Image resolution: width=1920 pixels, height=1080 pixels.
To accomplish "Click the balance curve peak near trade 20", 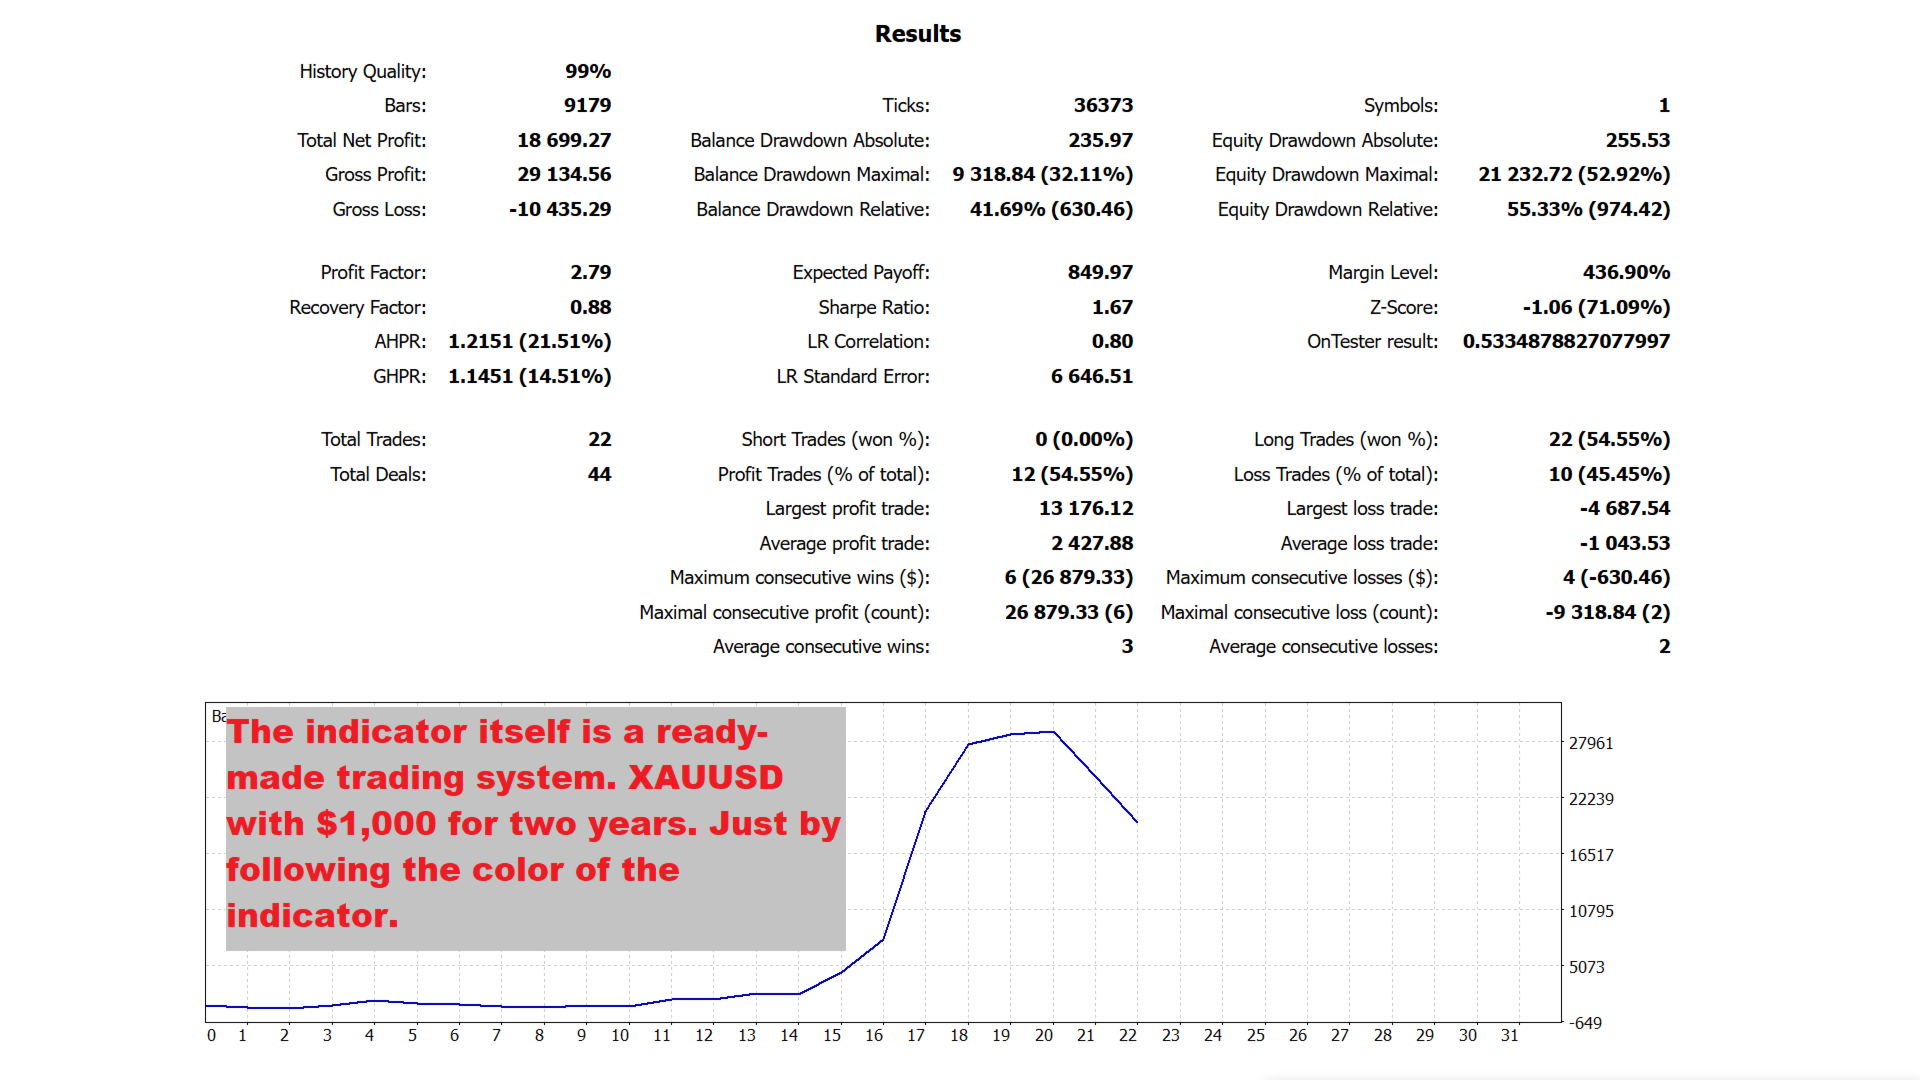I will click(x=1053, y=732).
